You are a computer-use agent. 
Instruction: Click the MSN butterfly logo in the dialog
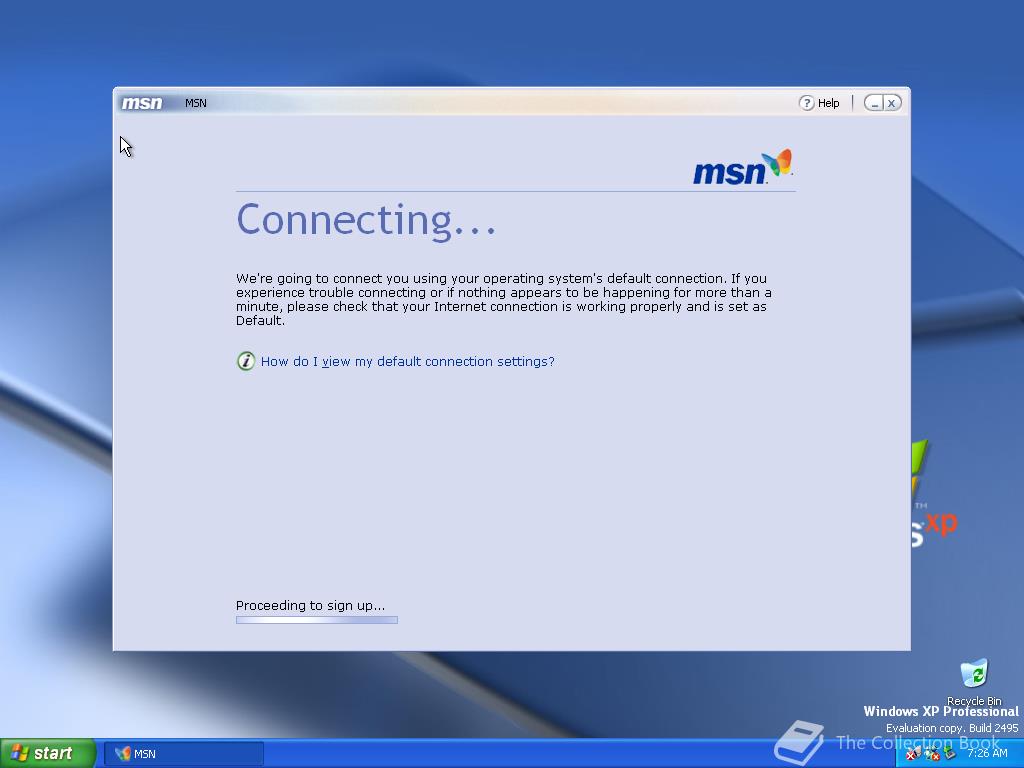[x=743, y=167]
